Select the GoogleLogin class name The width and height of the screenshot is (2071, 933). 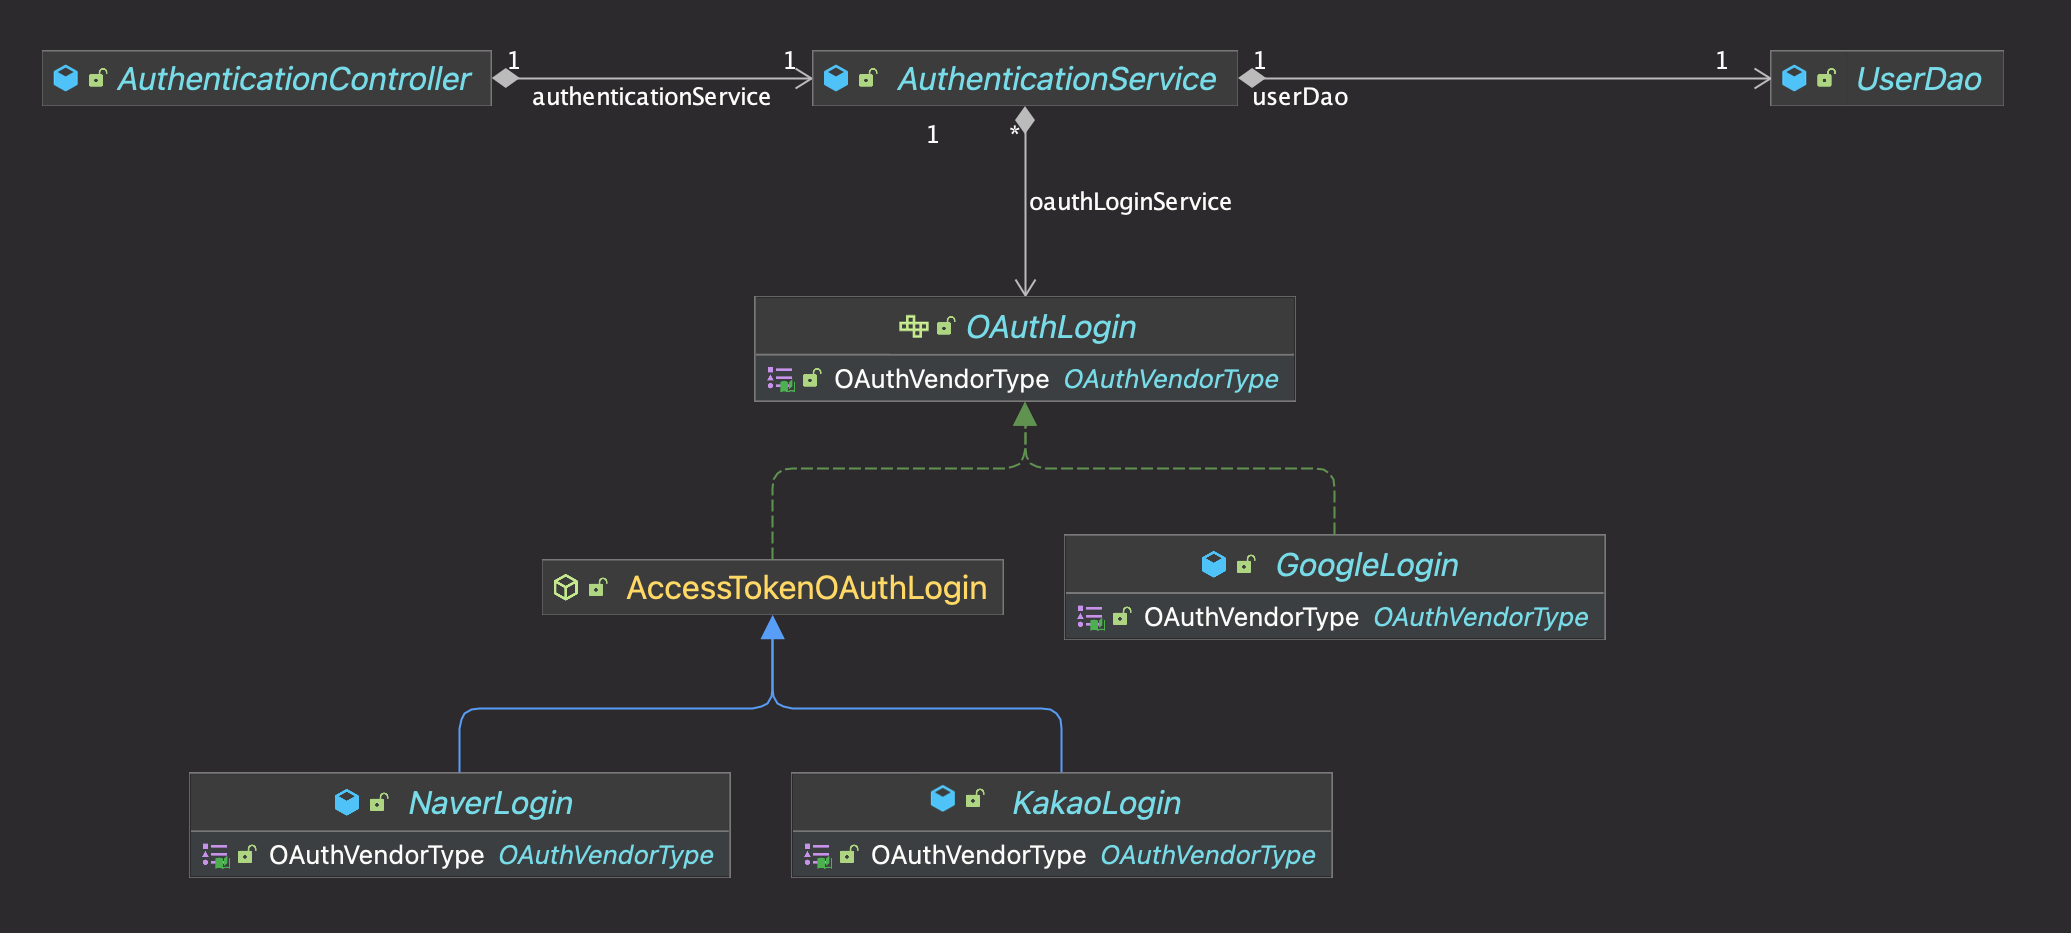[1367, 564]
